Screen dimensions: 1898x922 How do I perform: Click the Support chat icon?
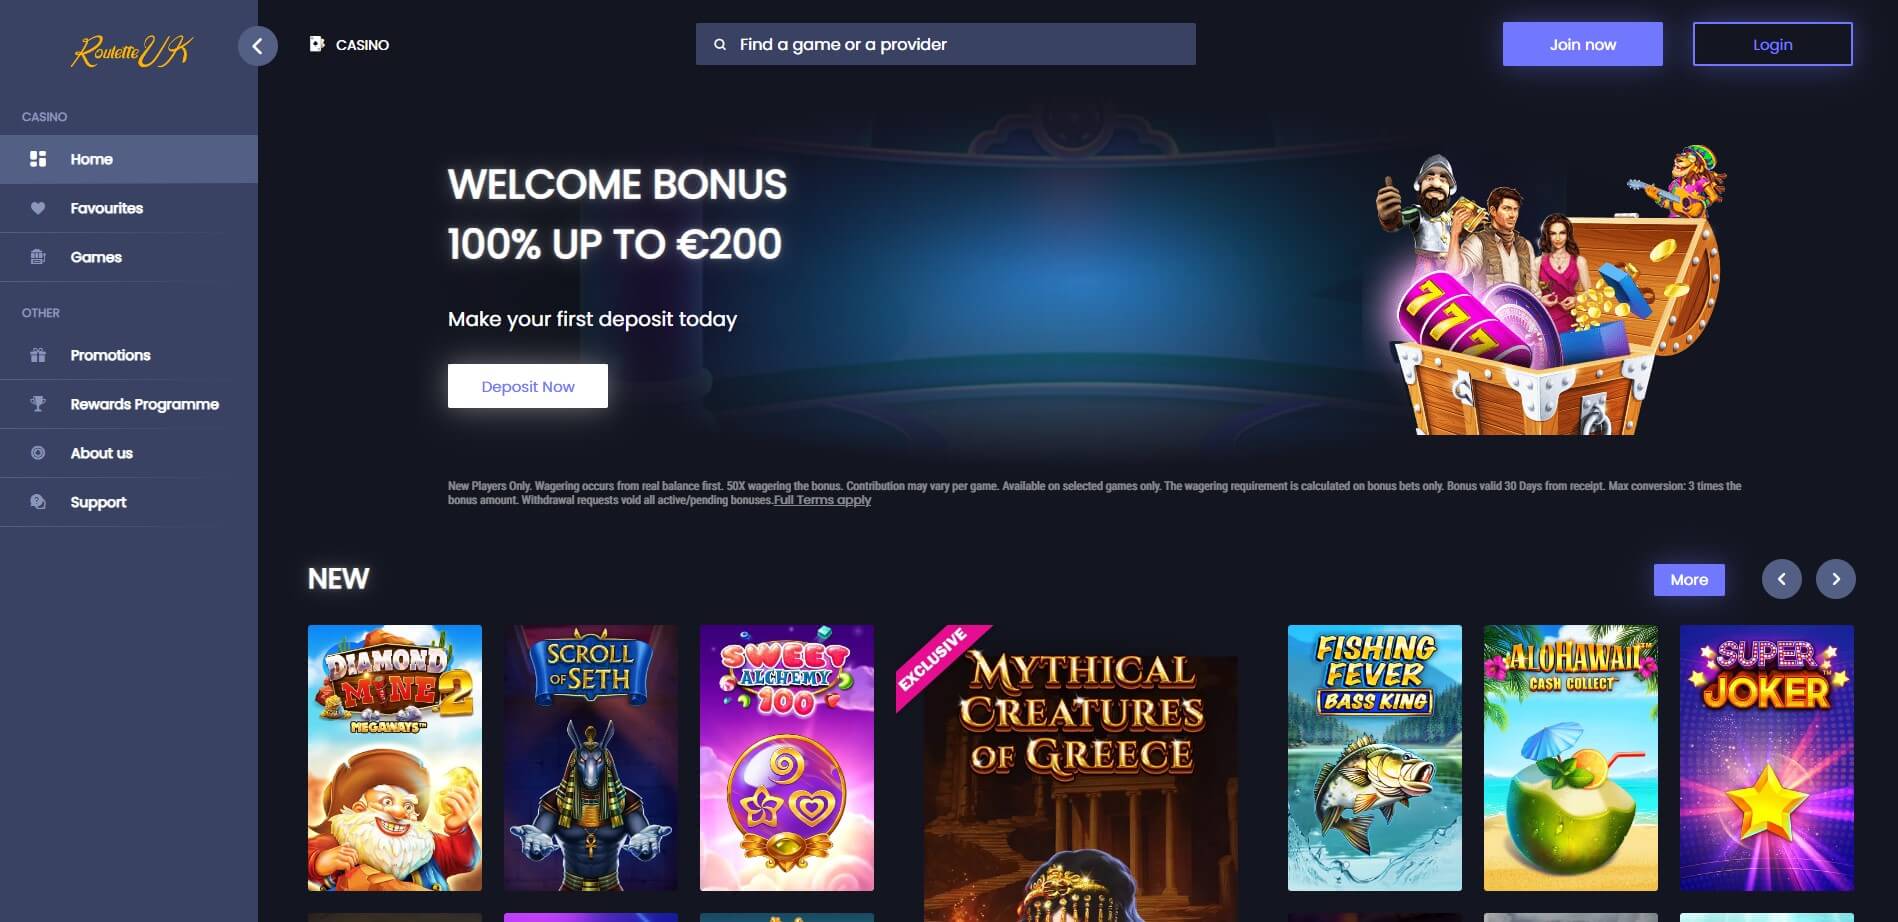tap(38, 502)
